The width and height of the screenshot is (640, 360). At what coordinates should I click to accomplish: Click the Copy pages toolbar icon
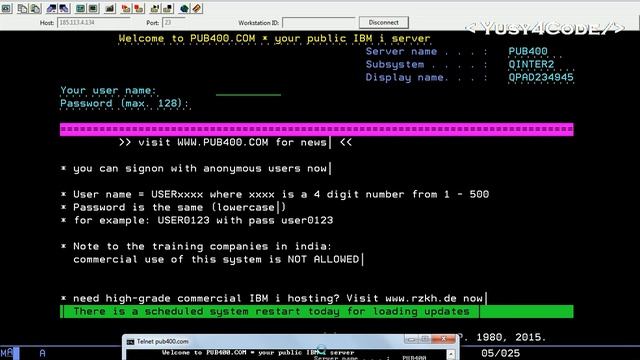tap(23, 8)
